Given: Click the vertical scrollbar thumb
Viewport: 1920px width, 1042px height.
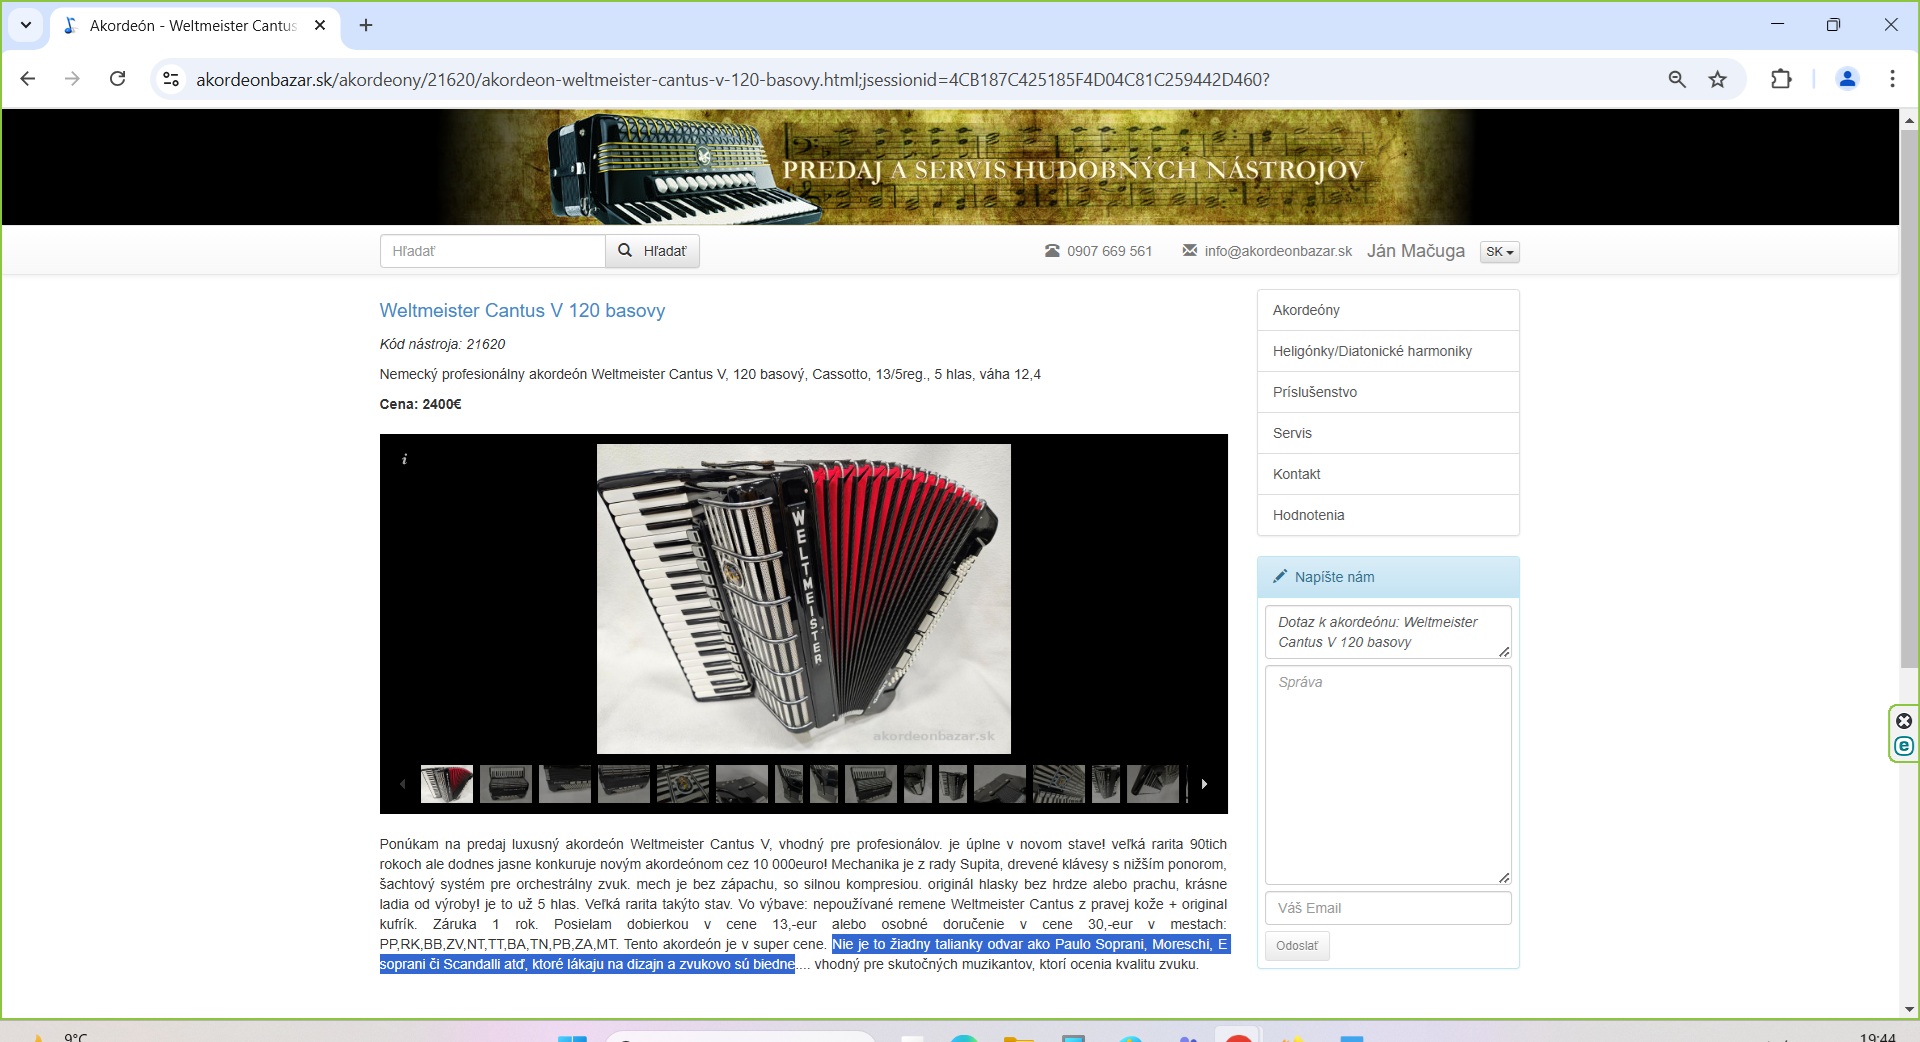Looking at the screenshot, I should pos(1909,398).
